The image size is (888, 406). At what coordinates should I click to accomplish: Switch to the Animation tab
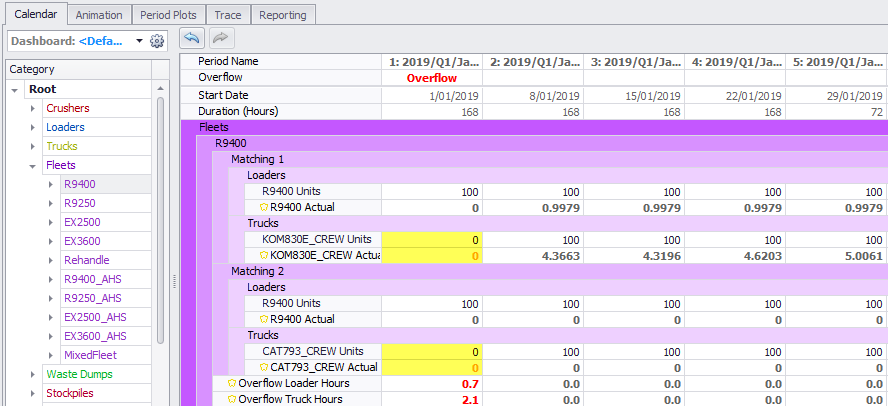pos(99,15)
